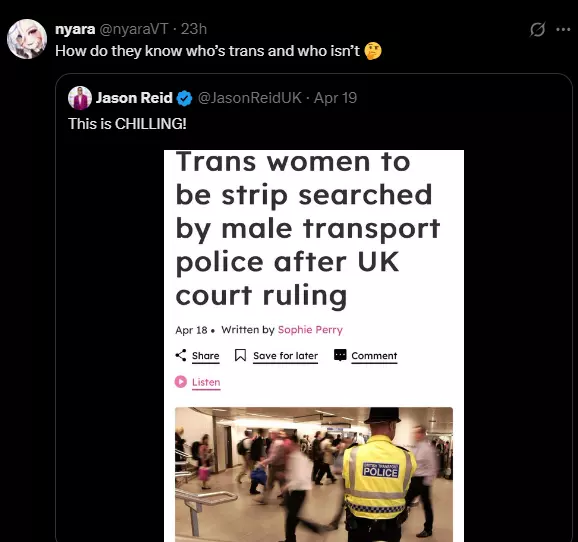Open author Sophie Perry link

(310, 330)
